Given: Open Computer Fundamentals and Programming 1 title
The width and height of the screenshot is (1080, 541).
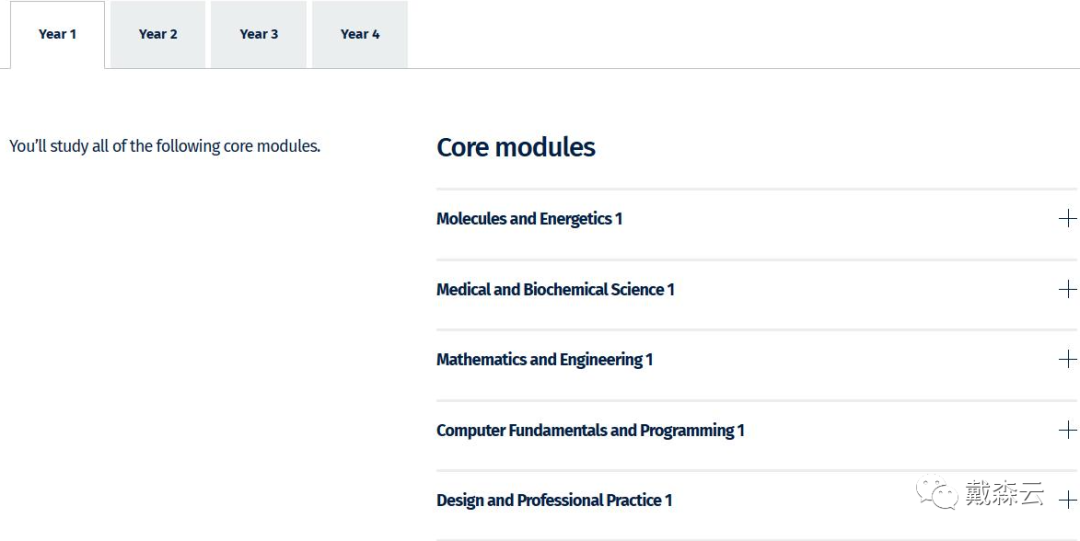Looking at the screenshot, I should tap(590, 430).
